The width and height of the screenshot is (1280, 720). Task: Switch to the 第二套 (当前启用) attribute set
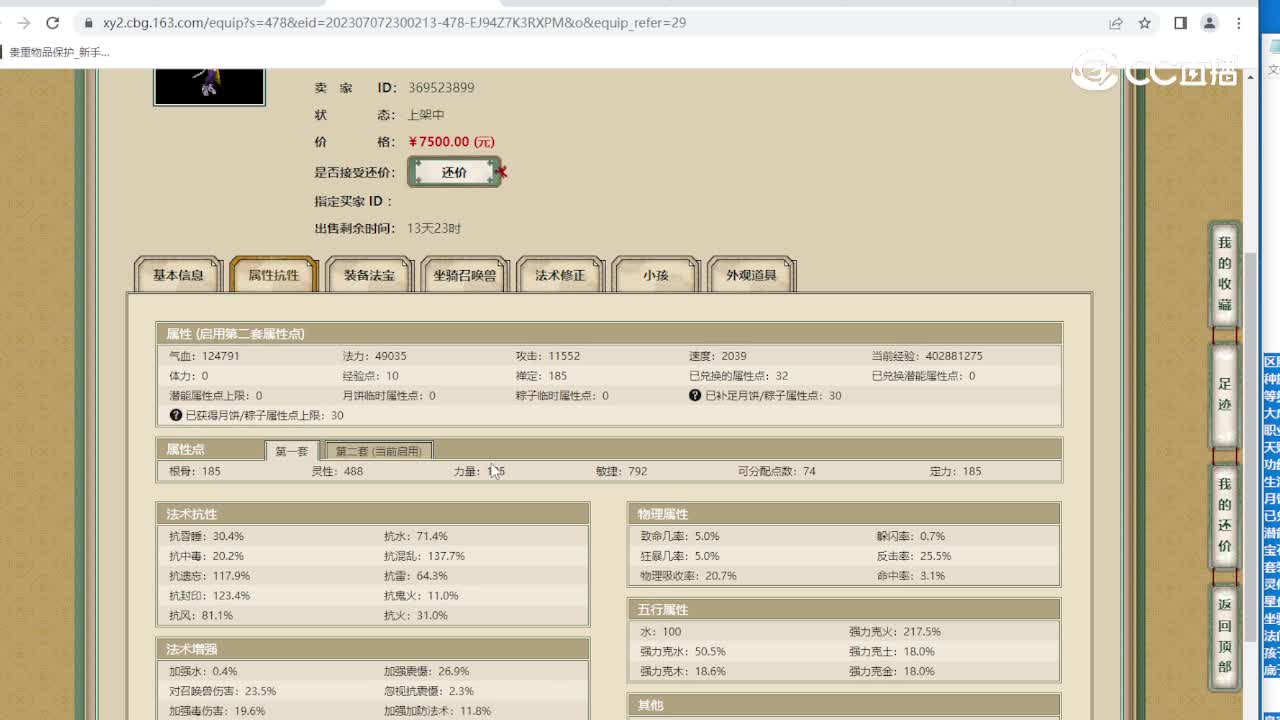pos(379,451)
